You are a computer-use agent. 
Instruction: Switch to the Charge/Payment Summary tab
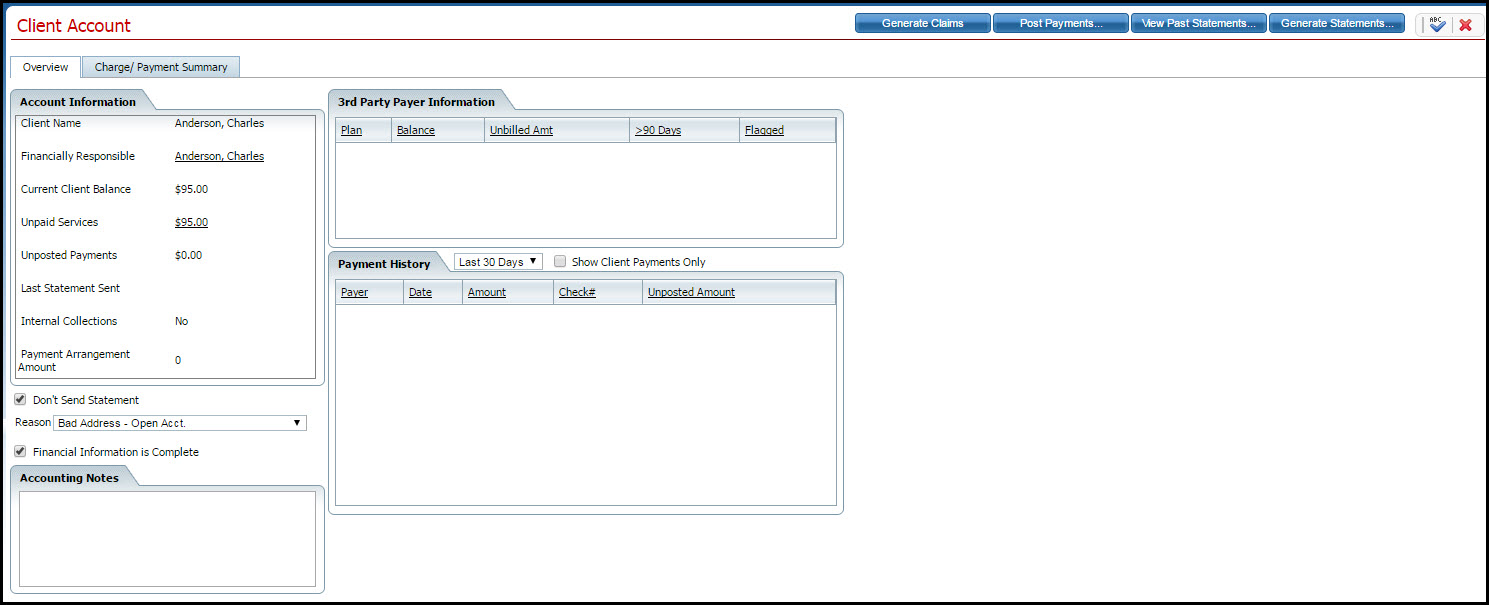click(x=160, y=66)
